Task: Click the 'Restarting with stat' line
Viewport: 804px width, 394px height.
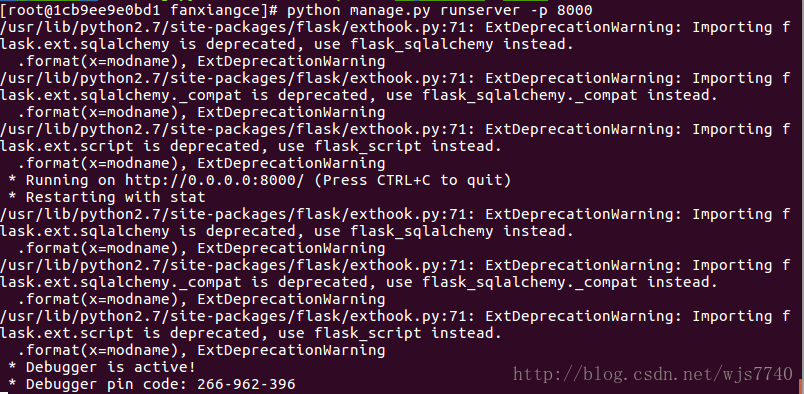Action: click(106, 198)
